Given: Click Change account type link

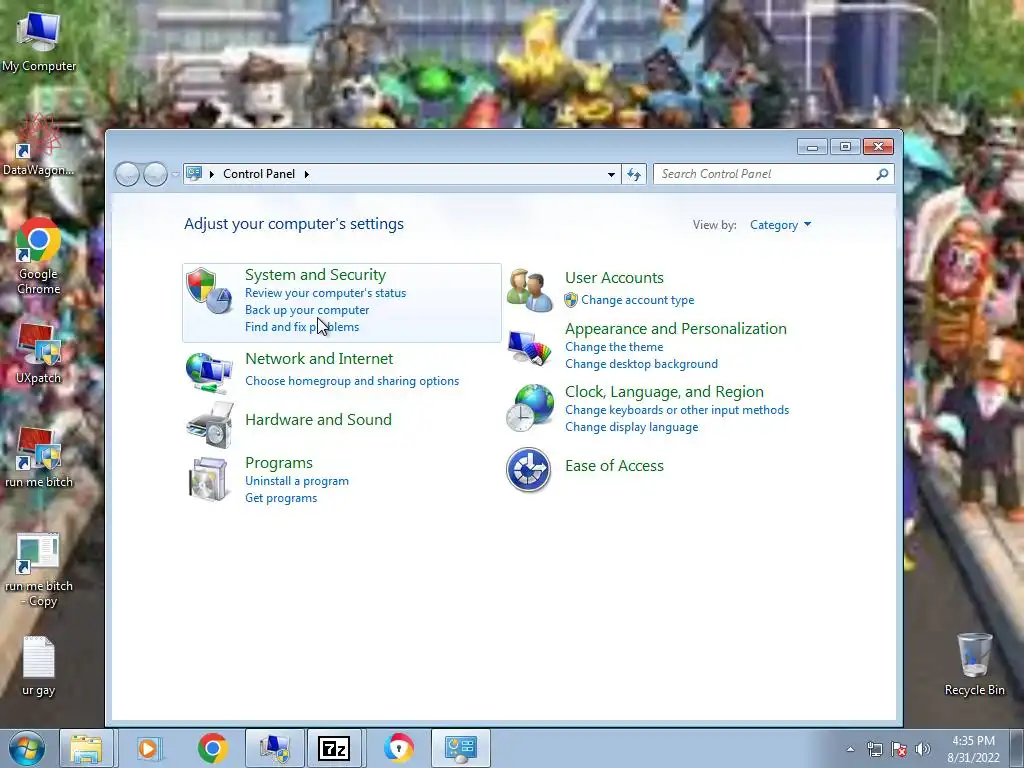Looking at the screenshot, I should (x=637, y=300).
